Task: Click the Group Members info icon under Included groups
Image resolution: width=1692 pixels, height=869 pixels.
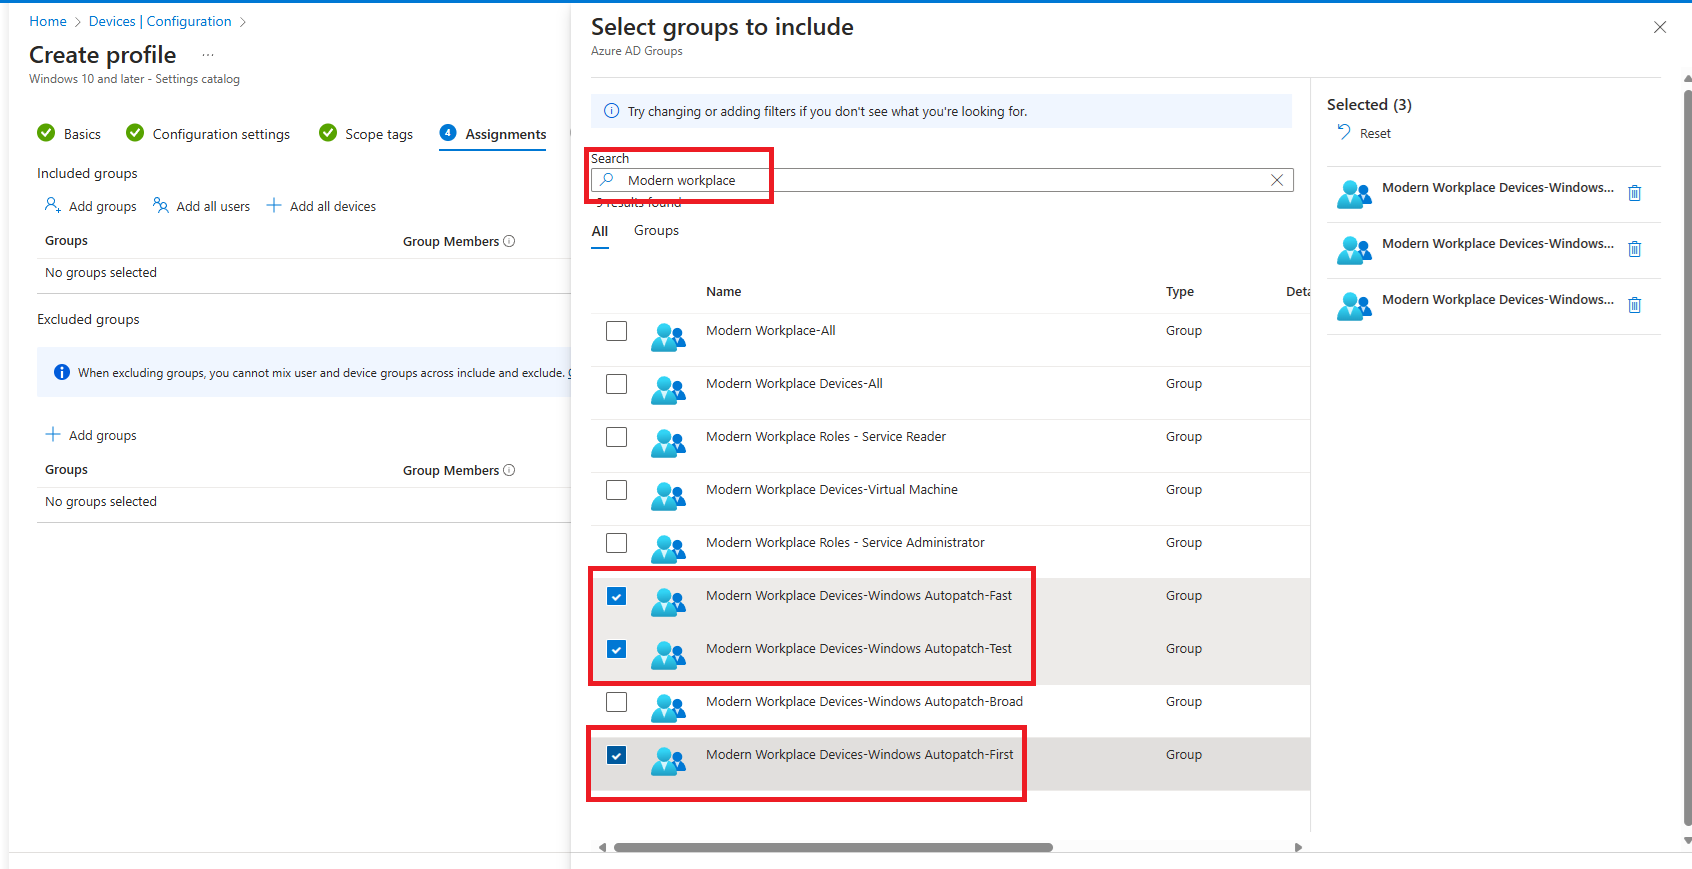Action: click(x=509, y=241)
